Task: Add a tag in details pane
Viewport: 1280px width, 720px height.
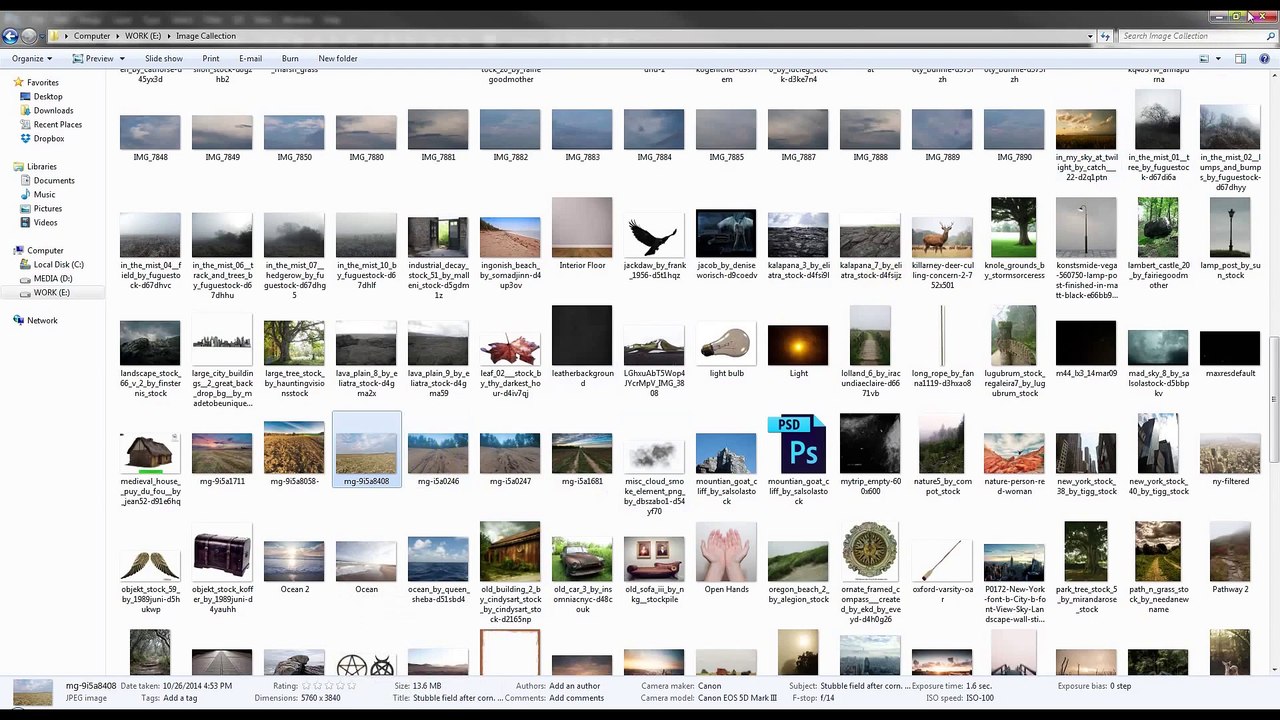Action: (179, 698)
